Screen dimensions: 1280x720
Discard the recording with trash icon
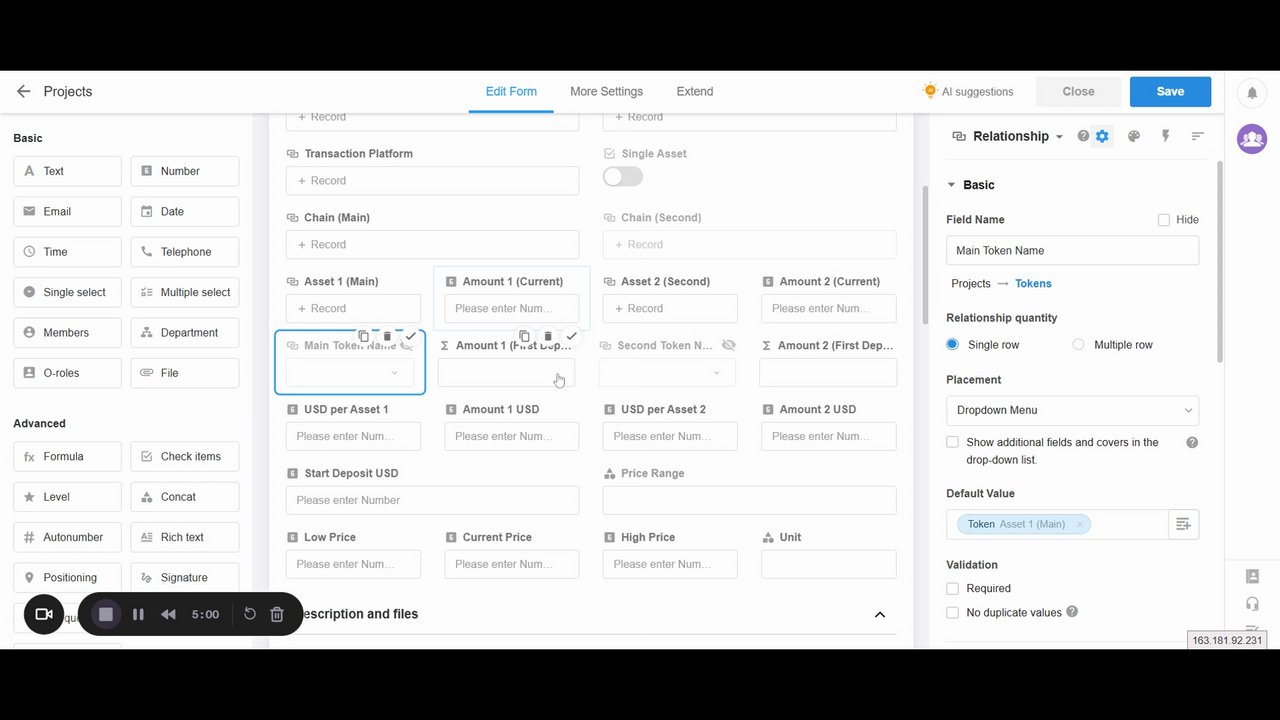point(277,614)
